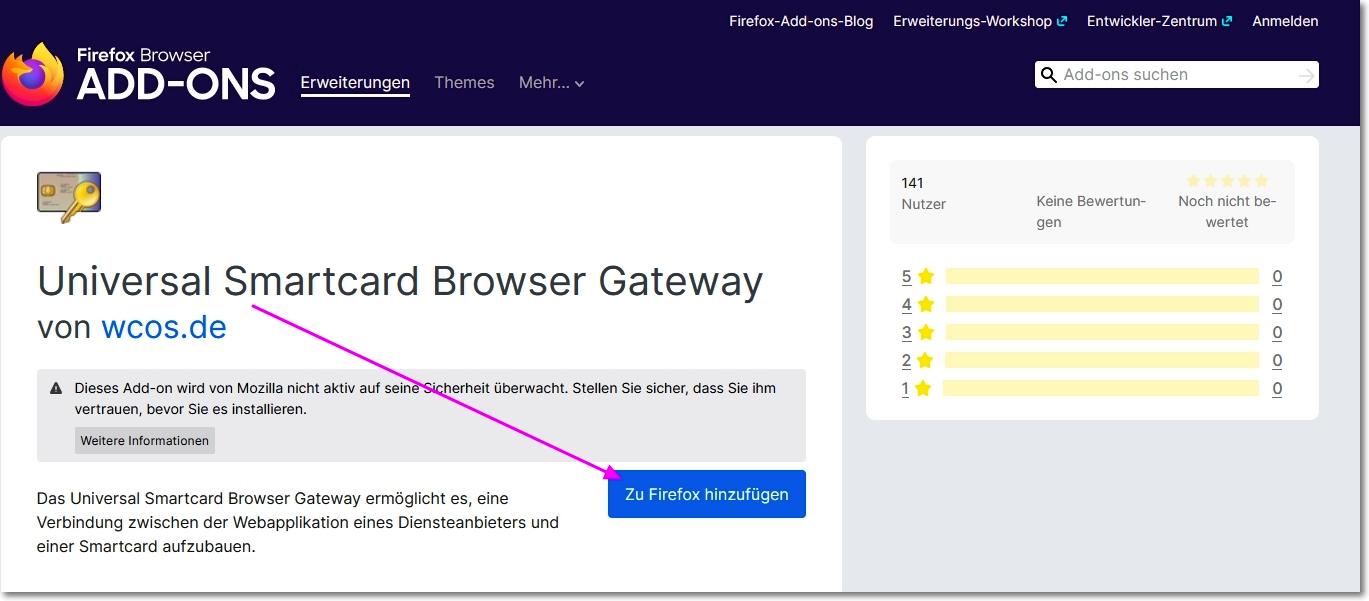Click the 2-star review count 0
This screenshot has width=1369, height=601.
pos(1277,361)
